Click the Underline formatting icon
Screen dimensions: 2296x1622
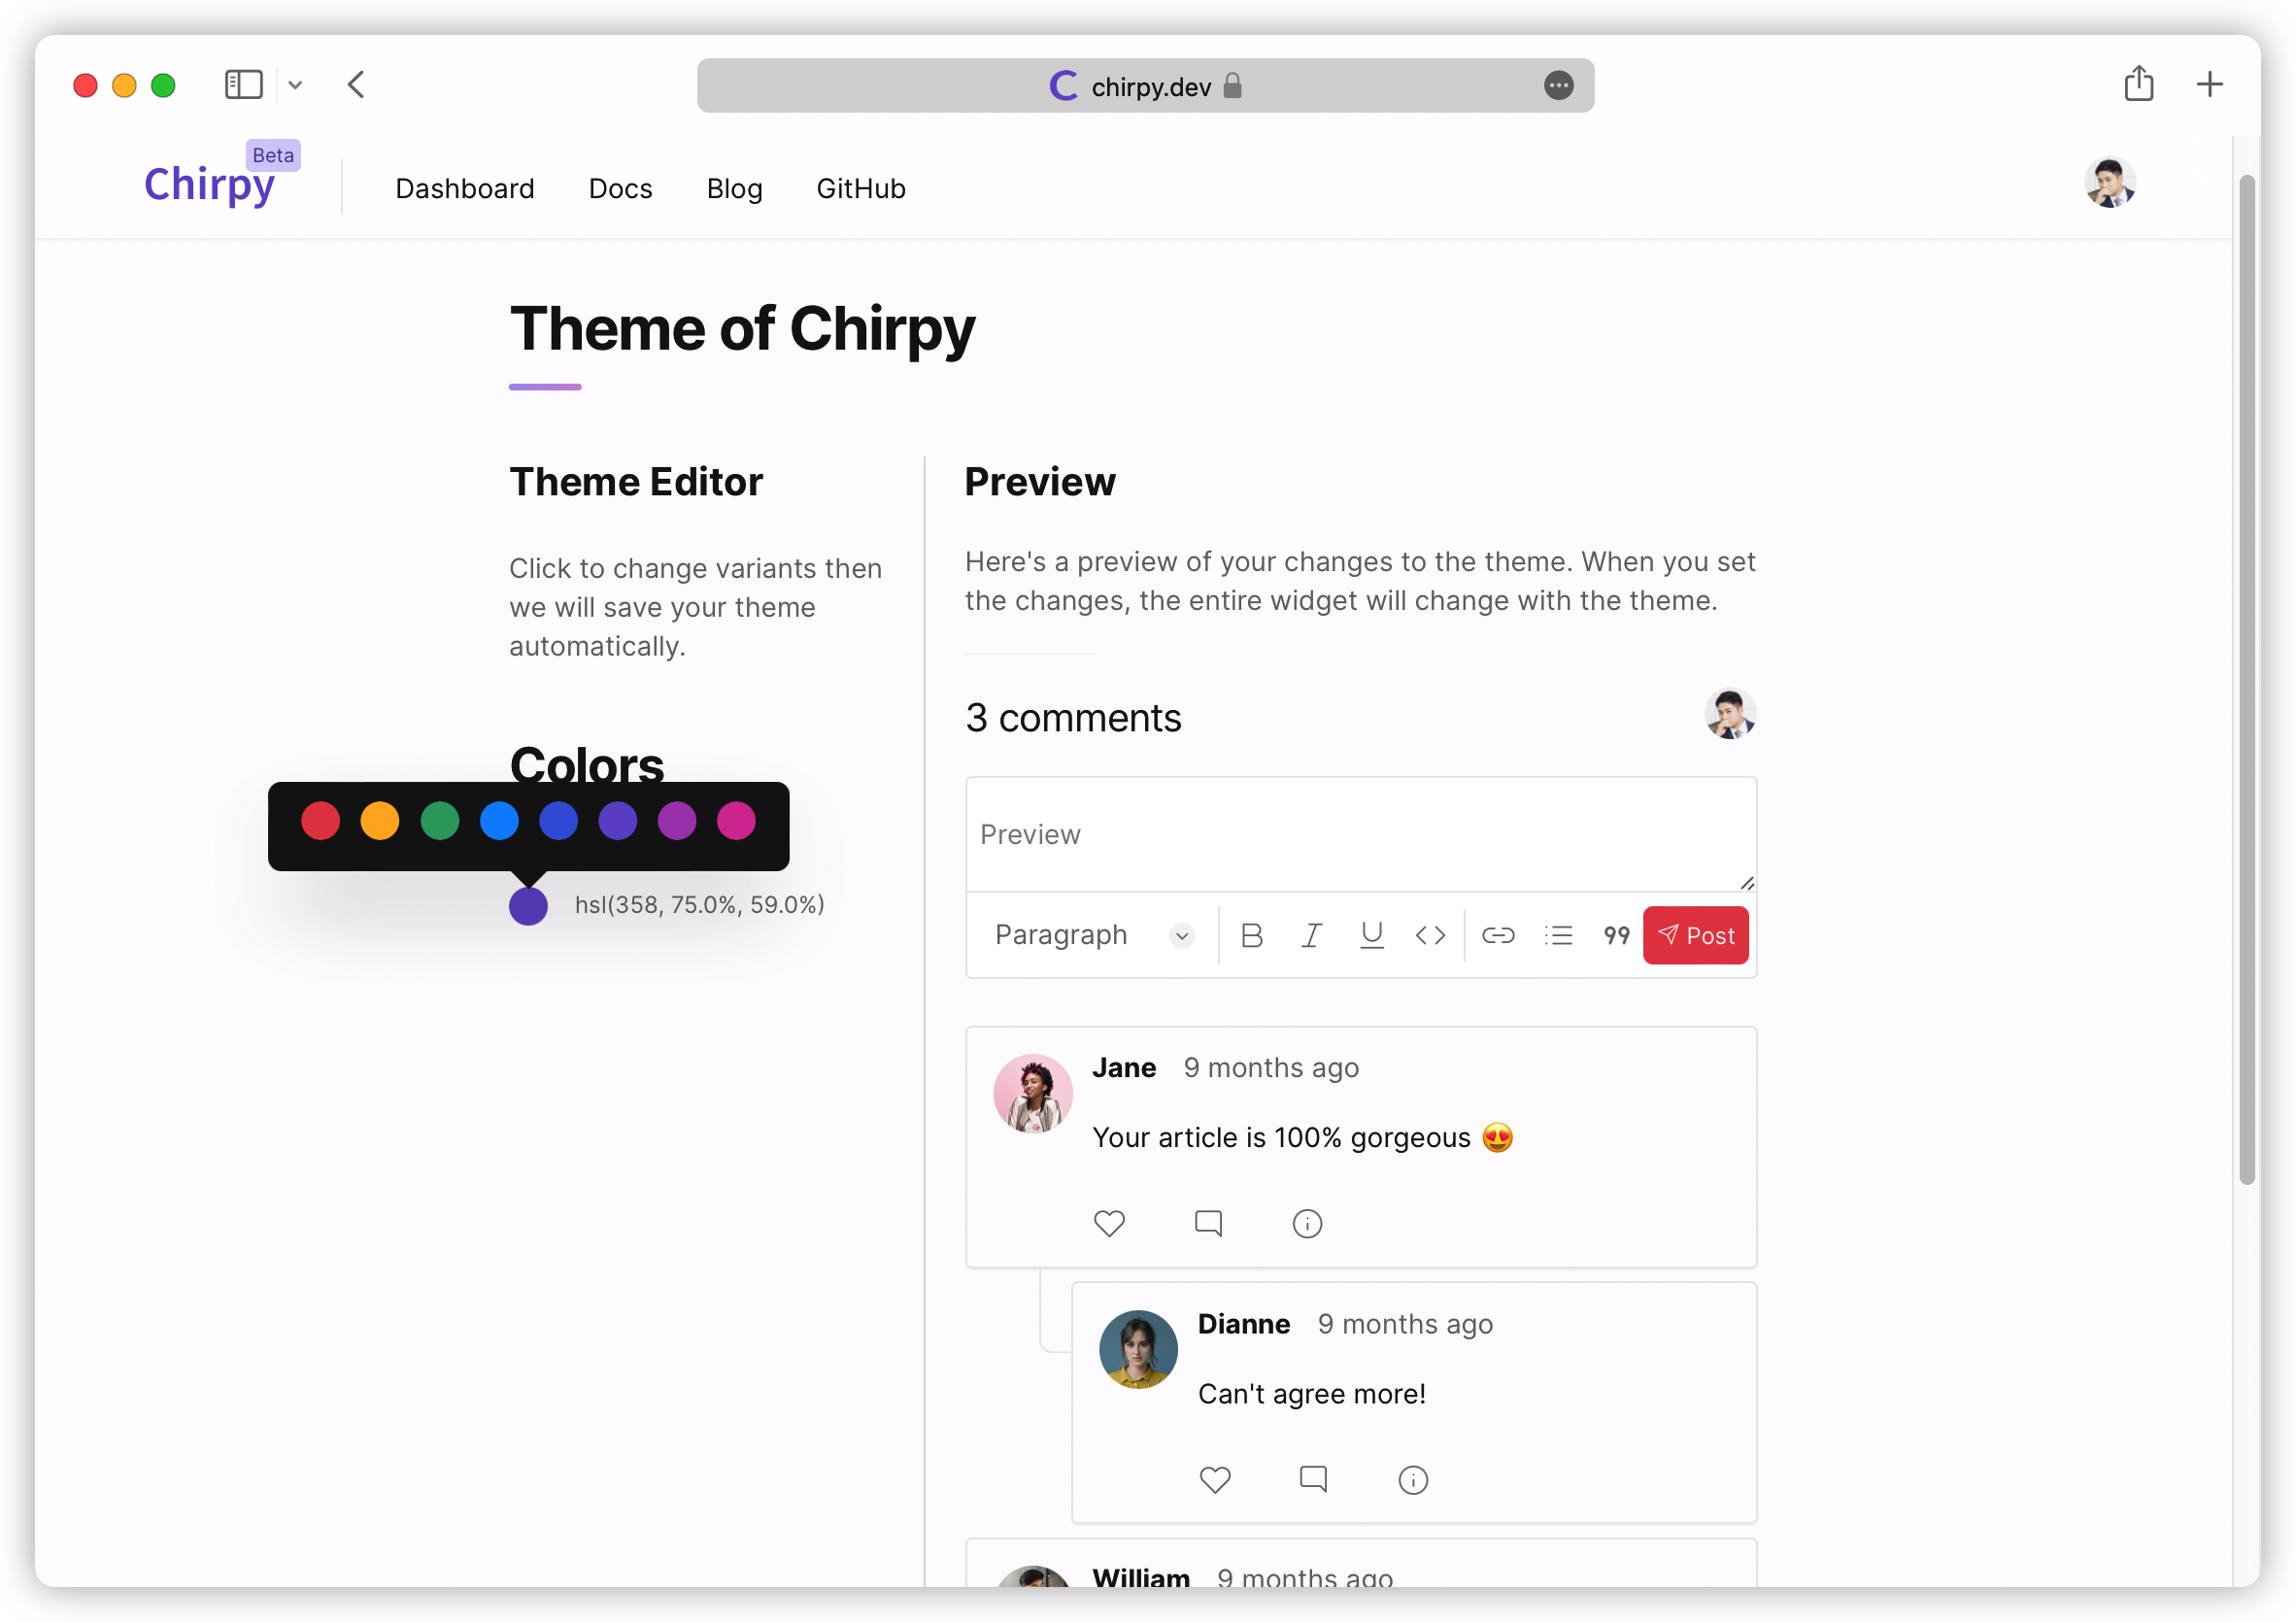[x=1372, y=934]
